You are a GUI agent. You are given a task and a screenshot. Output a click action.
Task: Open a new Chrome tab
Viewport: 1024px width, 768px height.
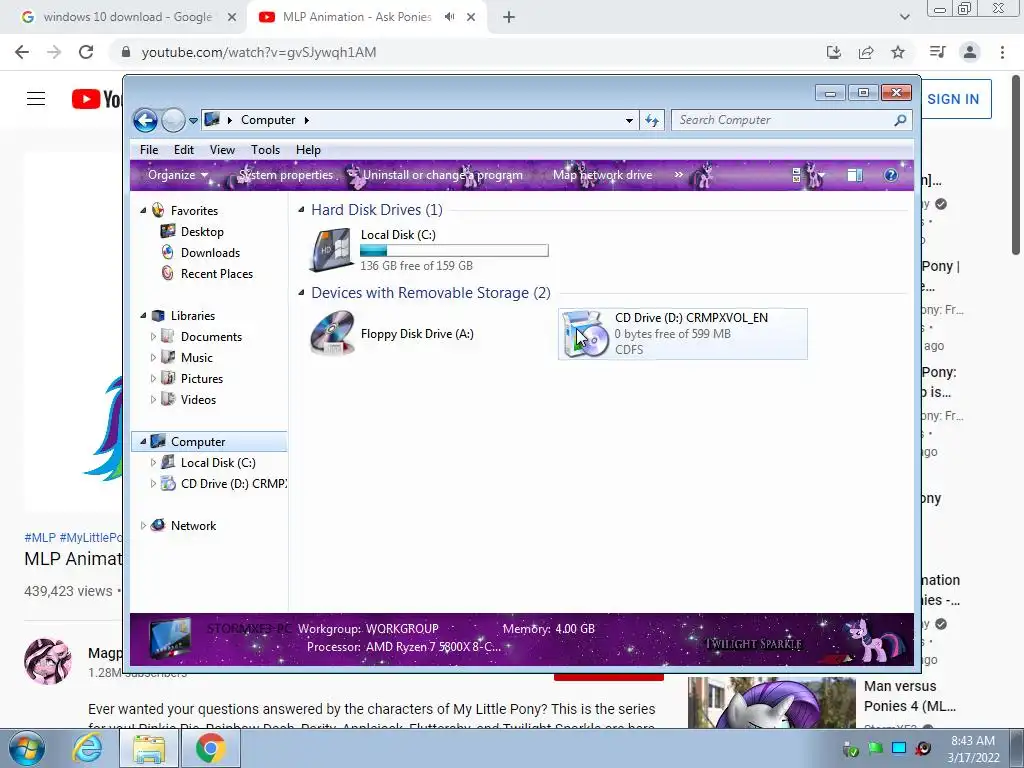point(509,17)
